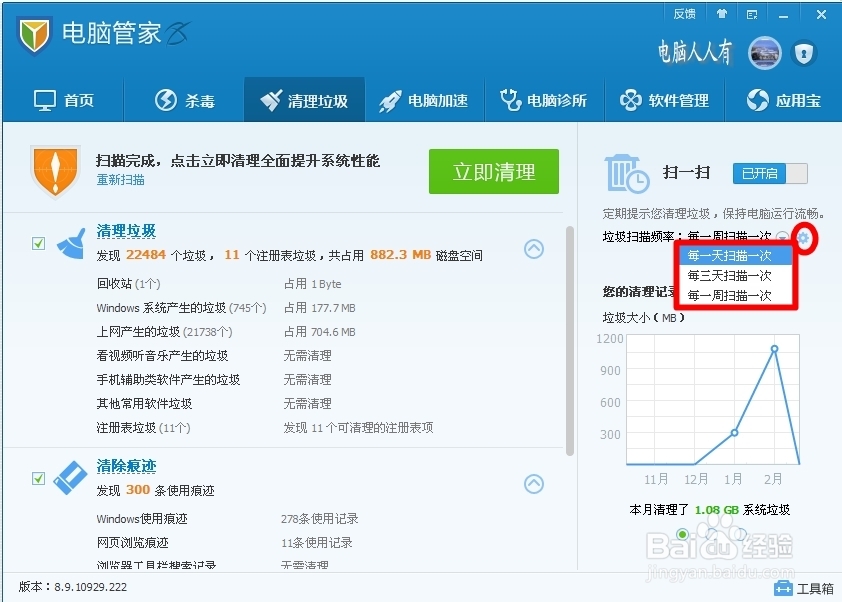Click the orange scan-result shield icon
This screenshot has width=842, height=602.
pos(55,171)
